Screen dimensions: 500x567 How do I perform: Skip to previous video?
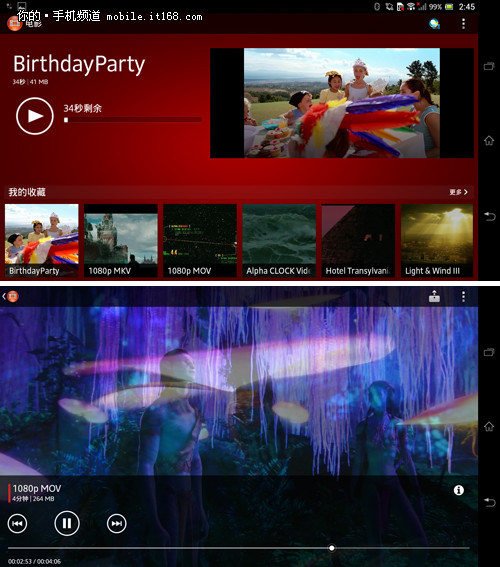tap(17, 523)
